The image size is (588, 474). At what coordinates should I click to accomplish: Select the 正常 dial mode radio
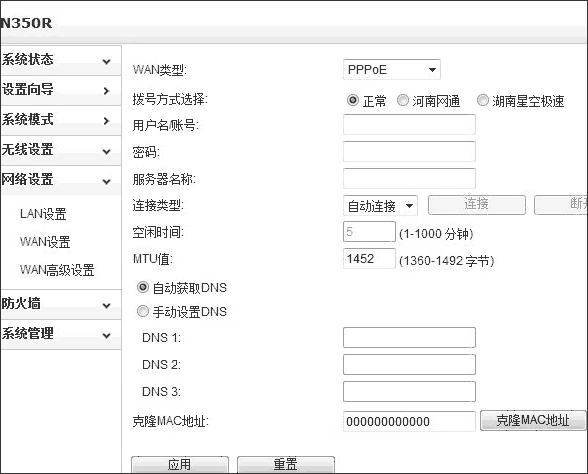(352, 100)
